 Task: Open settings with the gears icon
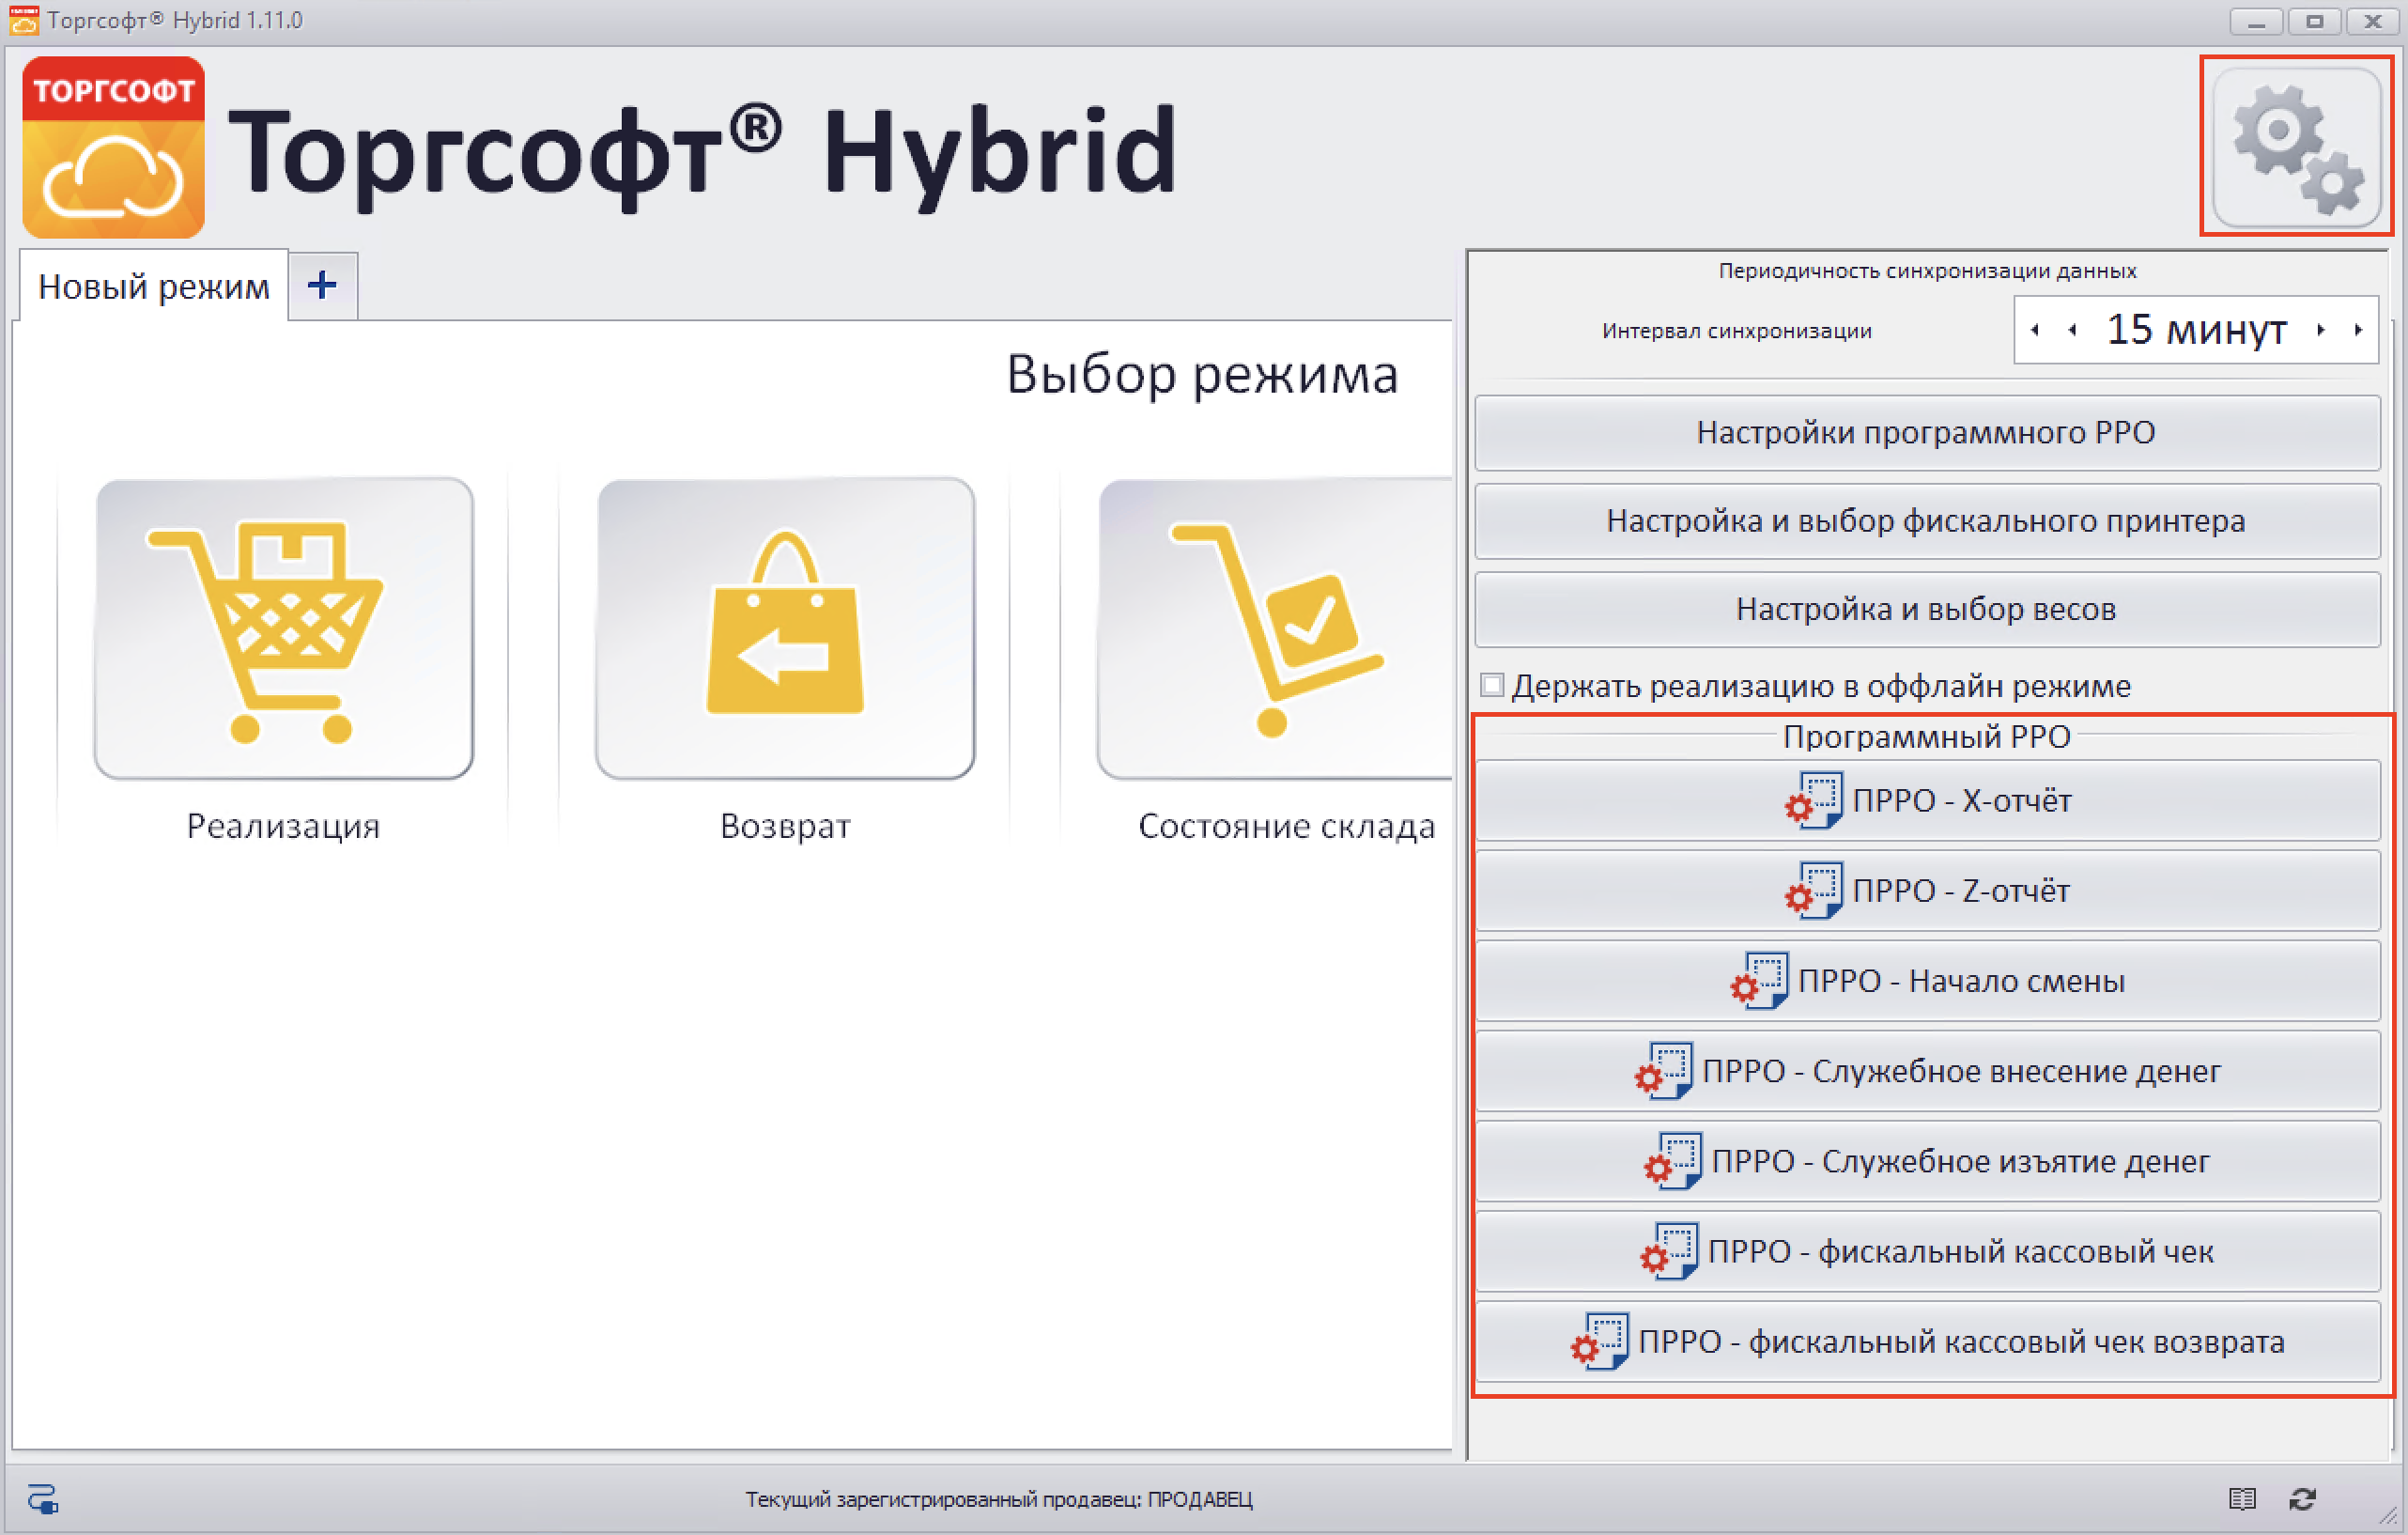click(x=2296, y=147)
